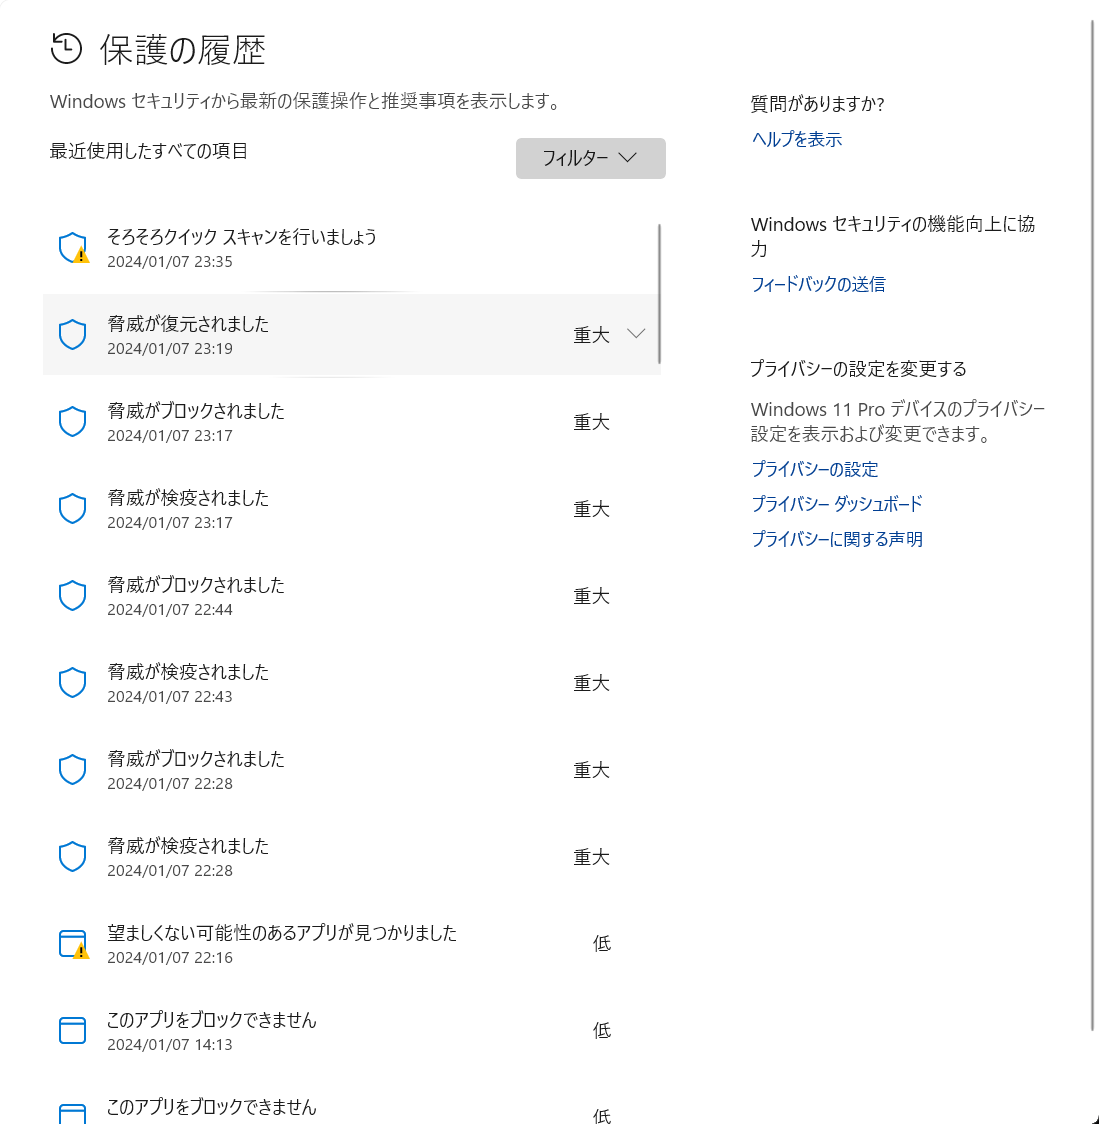Click shield icon of 脅威が復元されました 23:19
Viewport: 1099px width, 1124px height.
(x=72, y=335)
